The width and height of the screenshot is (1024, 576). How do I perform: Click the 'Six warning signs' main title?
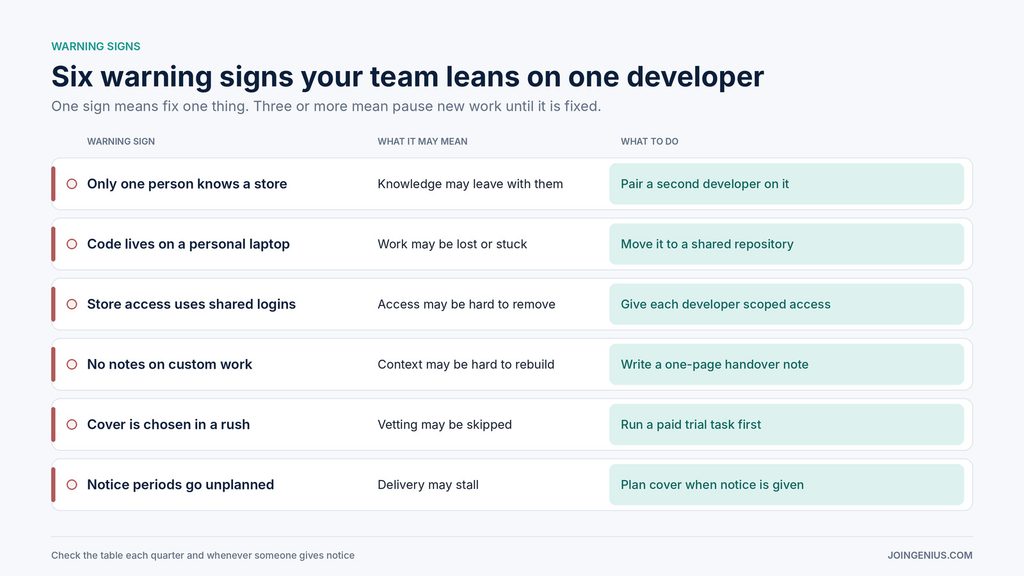(x=408, y=76)
